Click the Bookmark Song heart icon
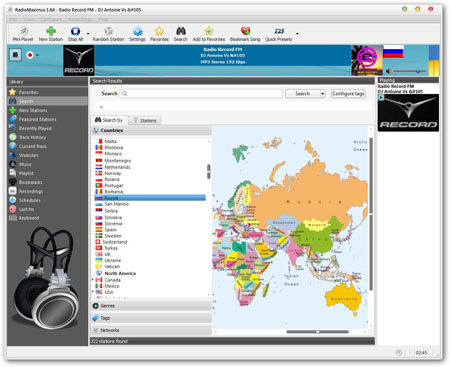Viewport: 450px width, 367px height. pyautogui.click(x=245, y=31)
